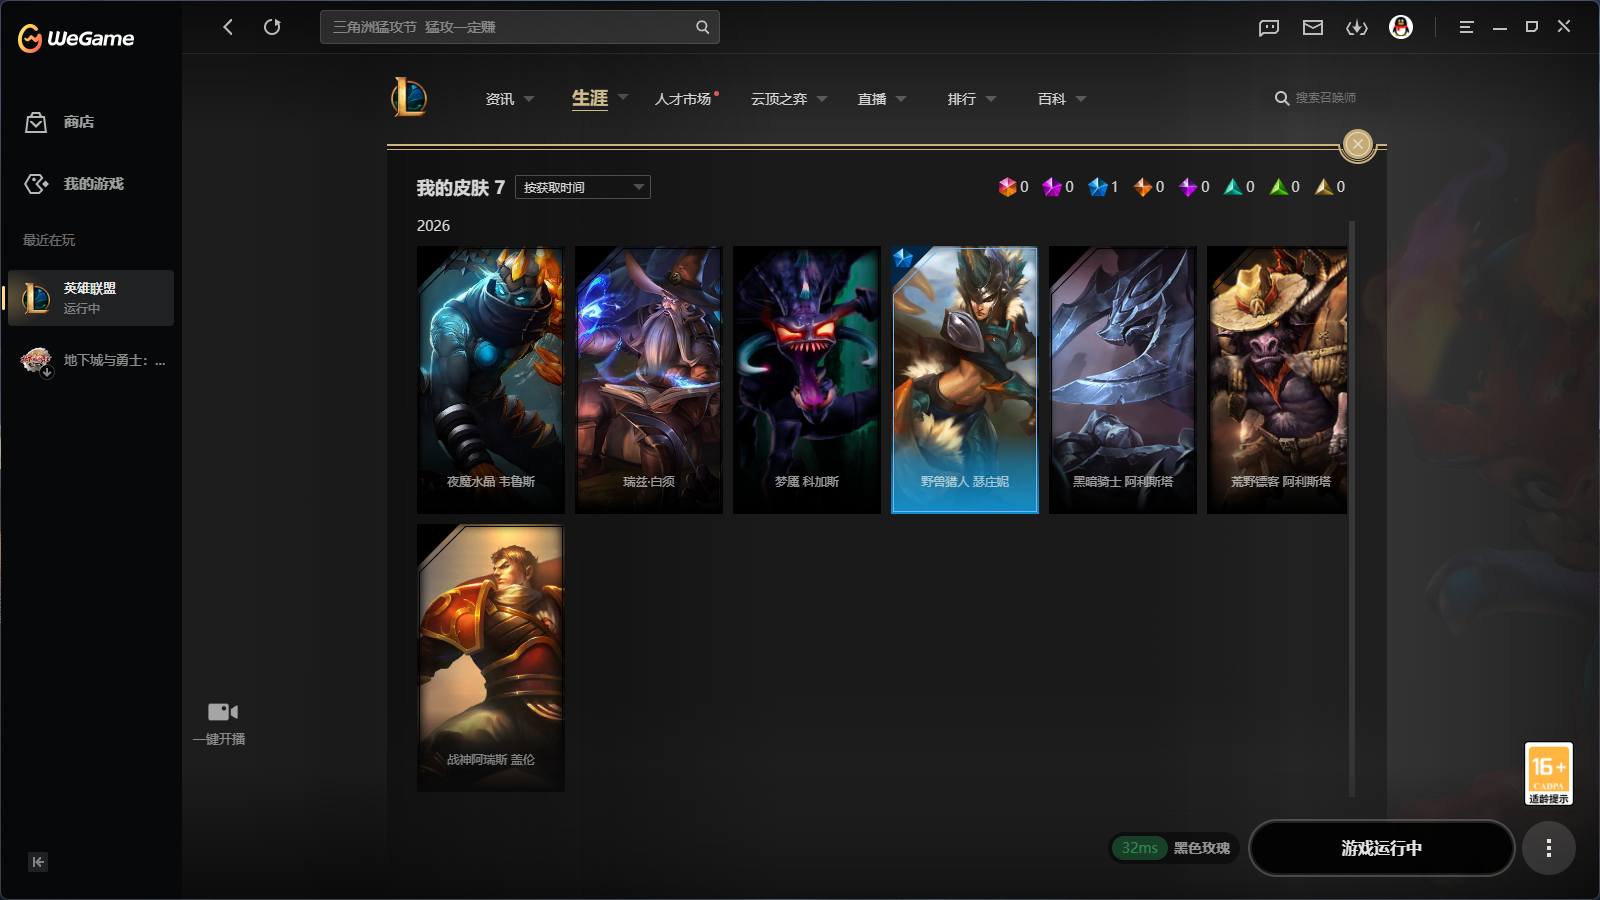This screenshot has height=900, width=1600.
Task: Select 英雄联盟 in recently played
Action: tap(91, 298)
